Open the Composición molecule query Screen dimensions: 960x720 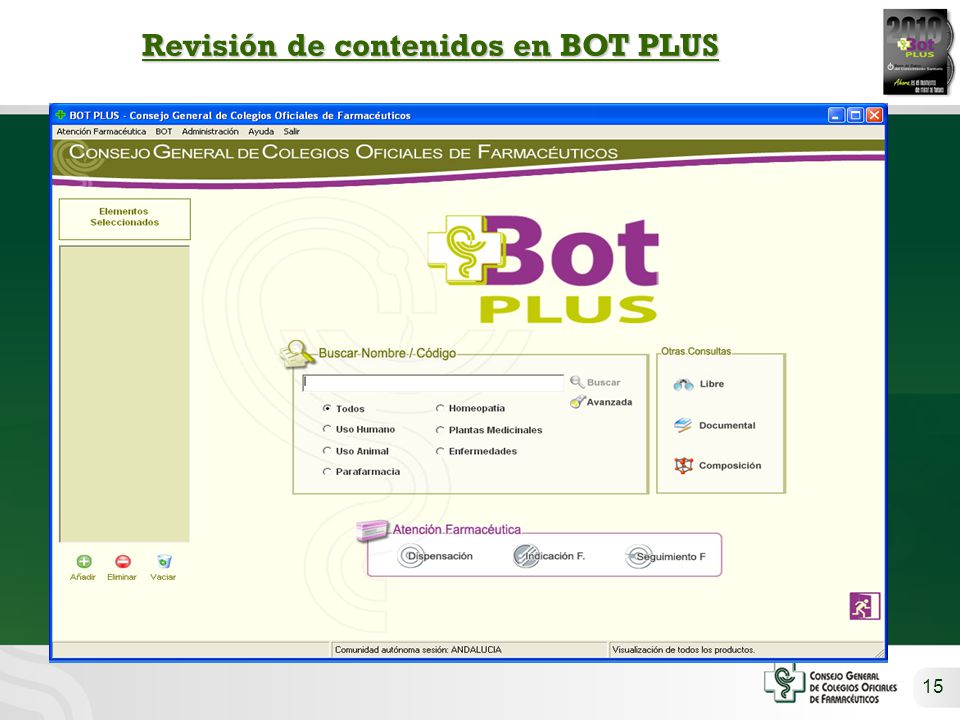[x=718, y=465]
